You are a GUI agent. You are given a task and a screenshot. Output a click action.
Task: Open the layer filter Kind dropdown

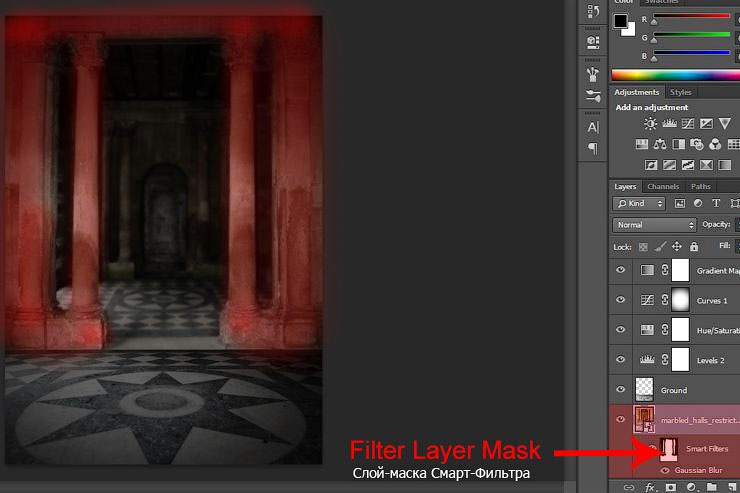(x=639, y=203)
